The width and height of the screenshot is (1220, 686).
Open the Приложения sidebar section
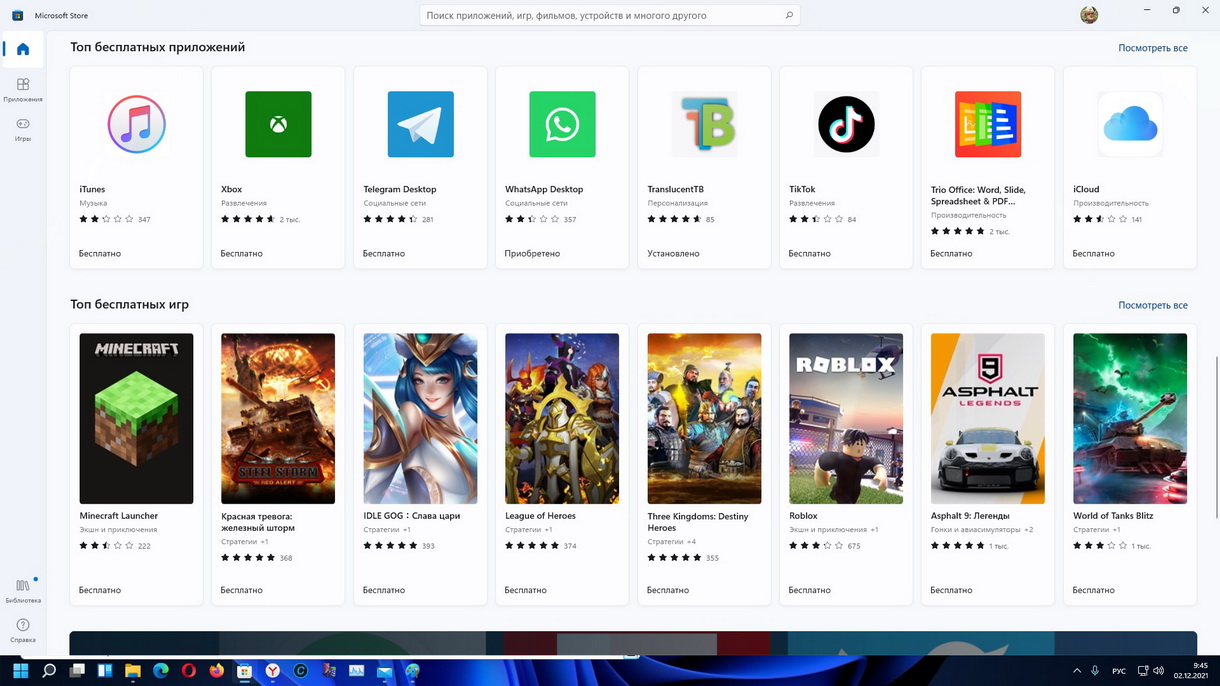[x=23, y=89]
